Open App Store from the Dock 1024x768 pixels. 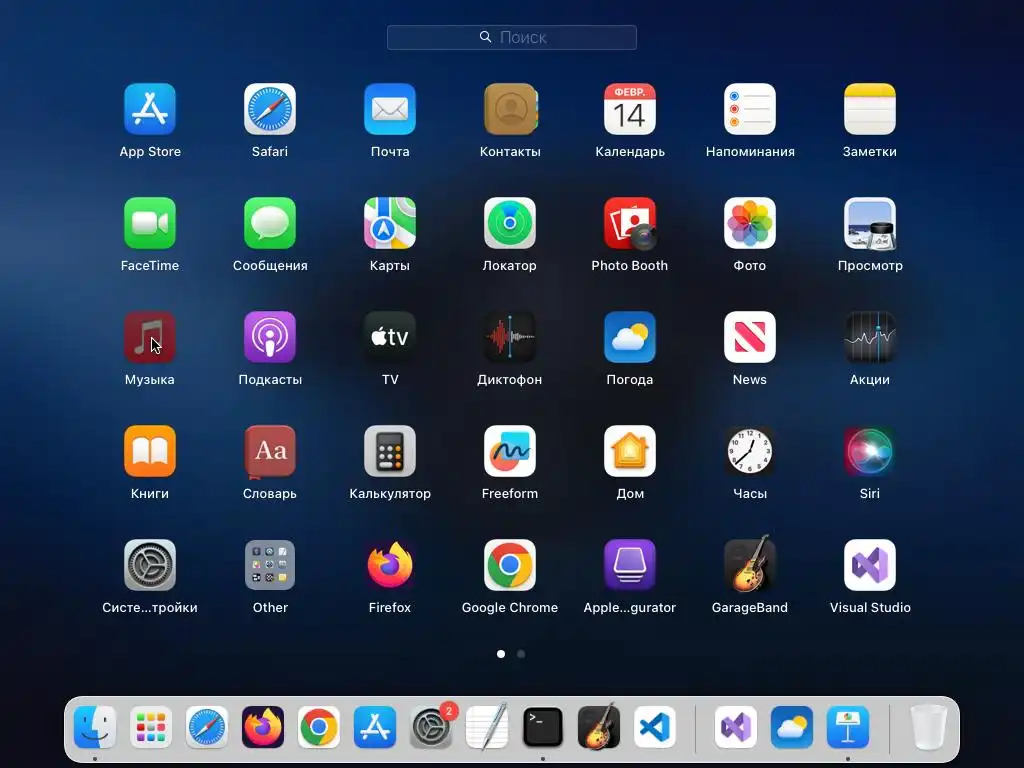pos(375,727)
